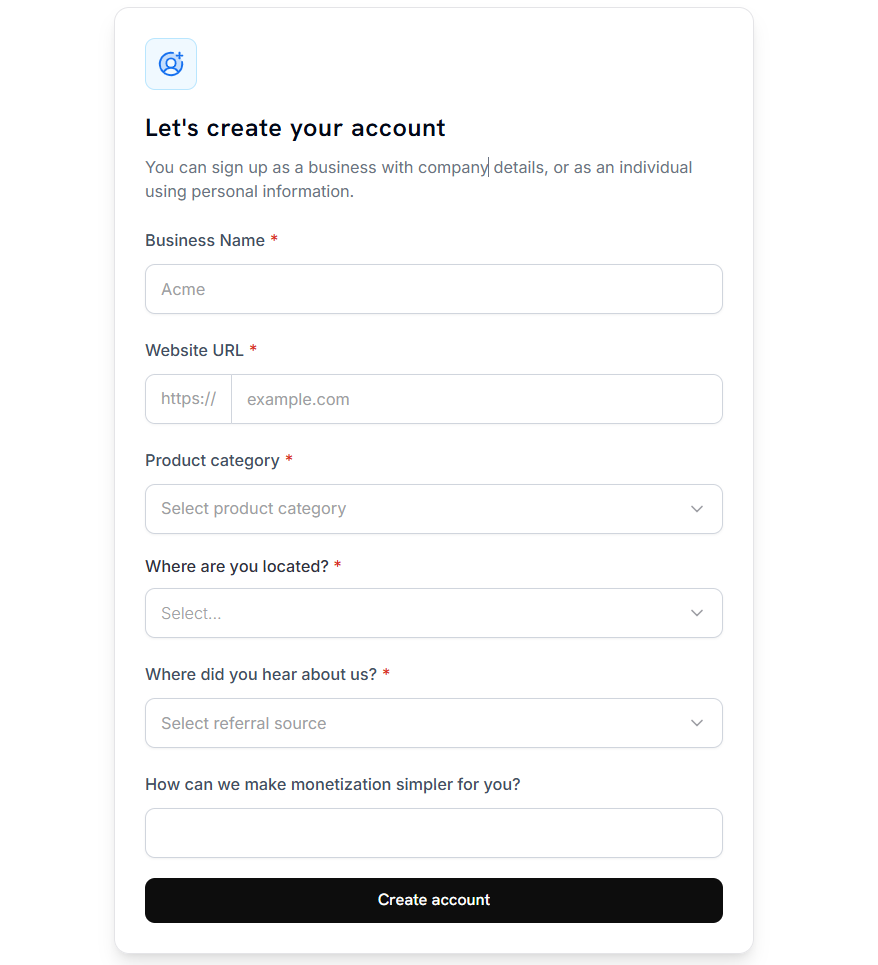The height and width of the screenshot is (965, 878).
Task: Click the Product category label
Action: (x=212, y=460)
